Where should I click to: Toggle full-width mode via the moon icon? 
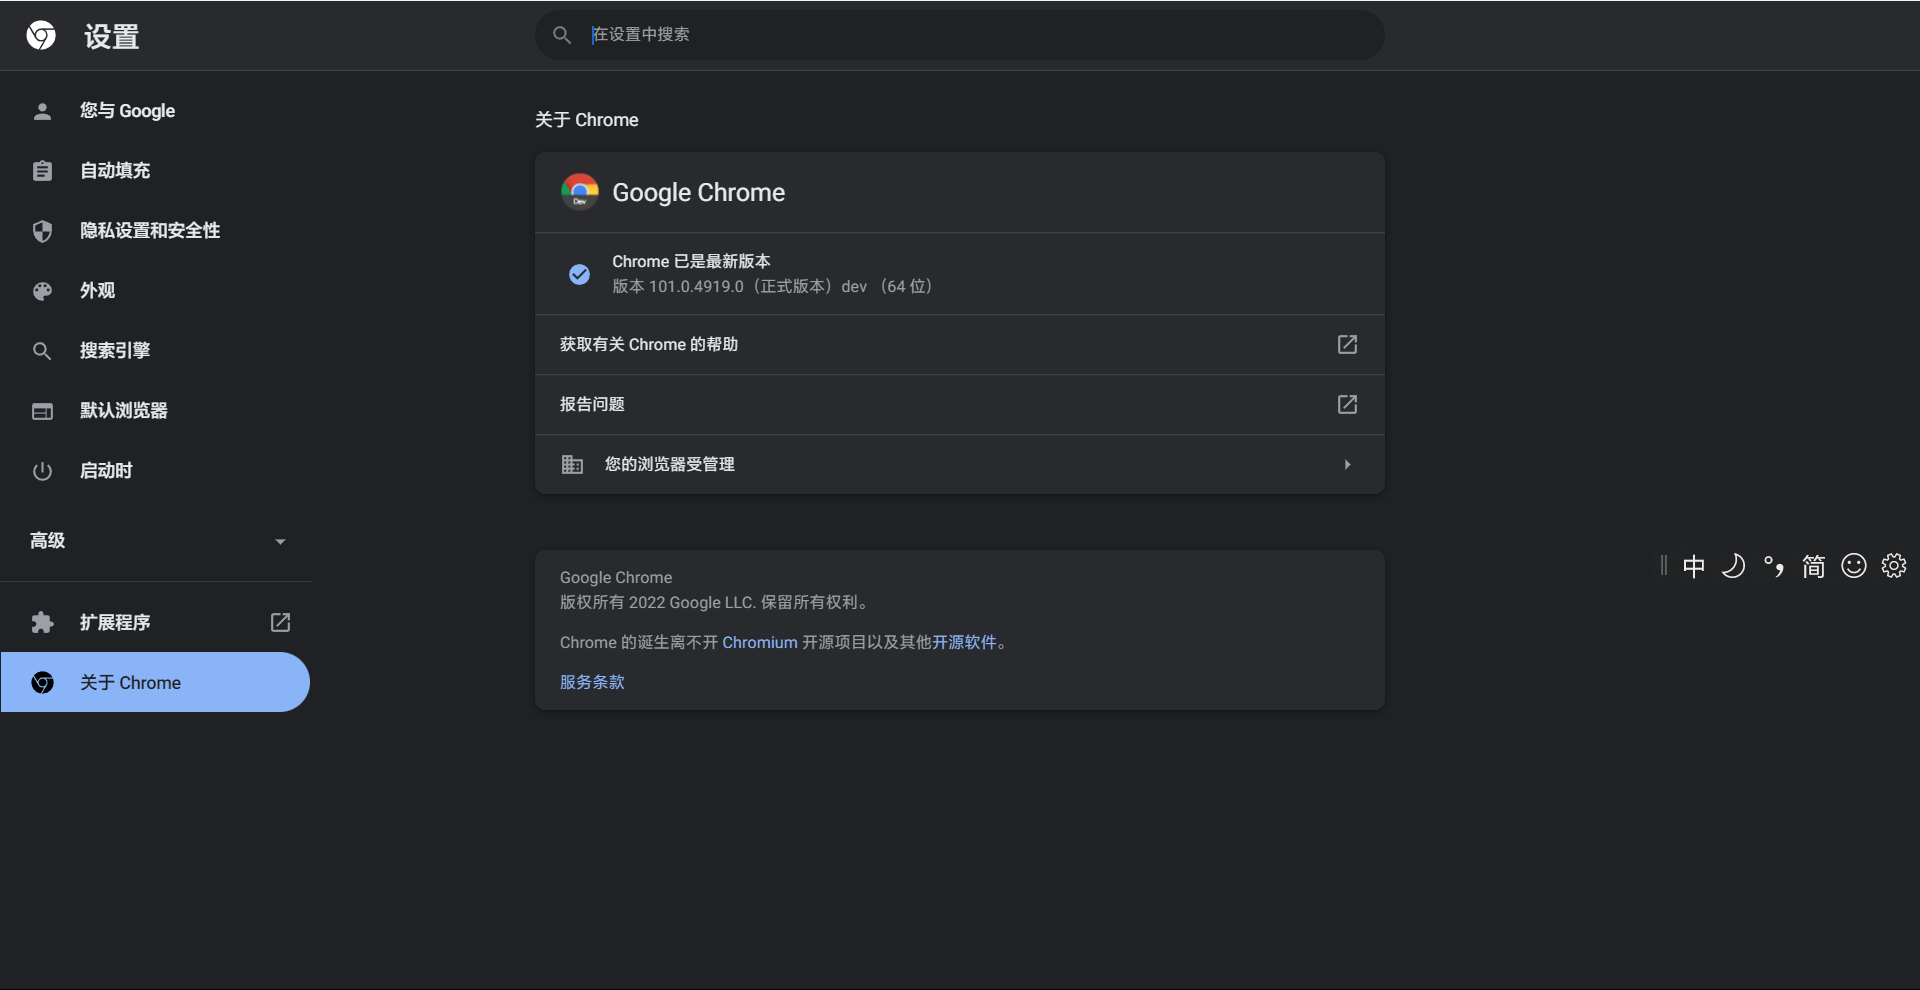[1734, 566]
